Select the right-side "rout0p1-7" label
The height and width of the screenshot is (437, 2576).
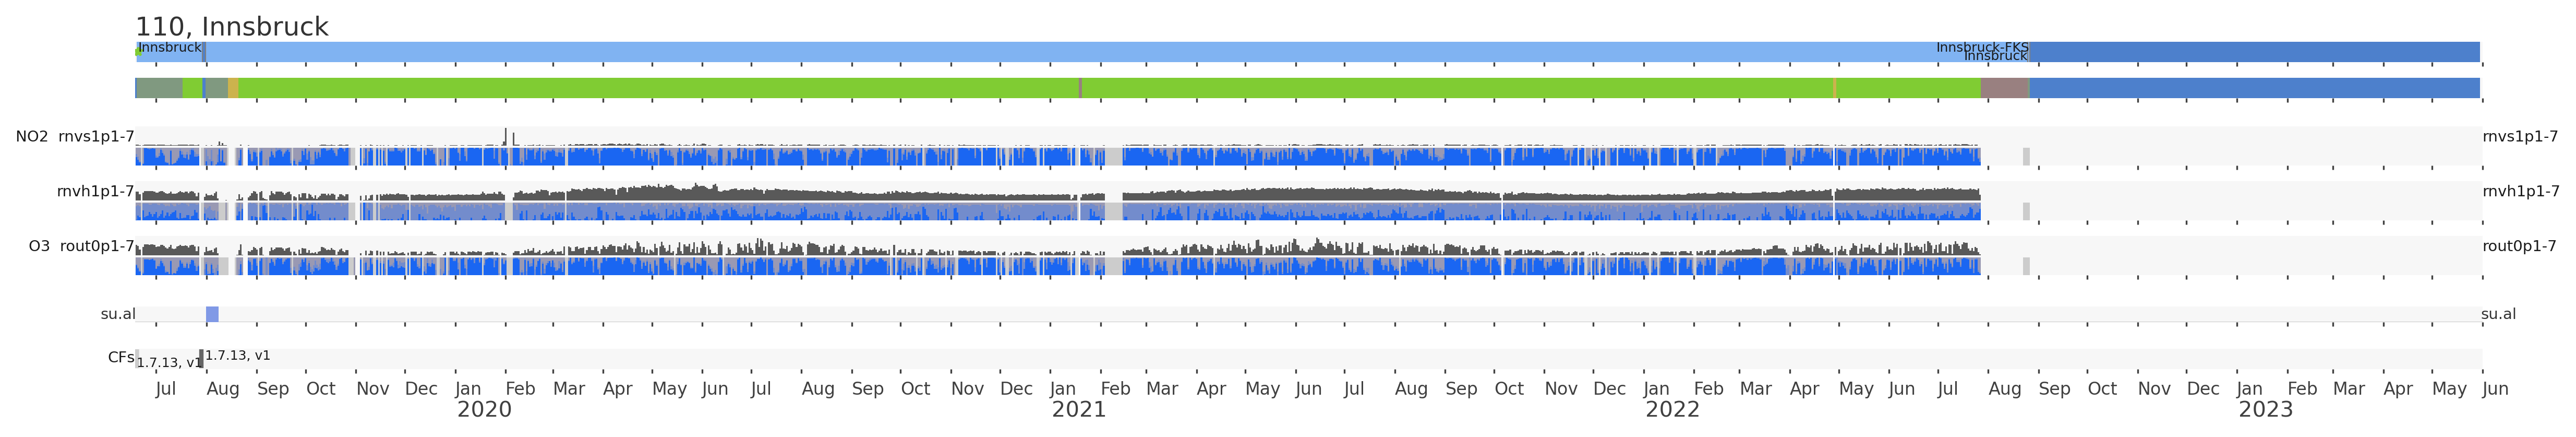coord(2518,246)
